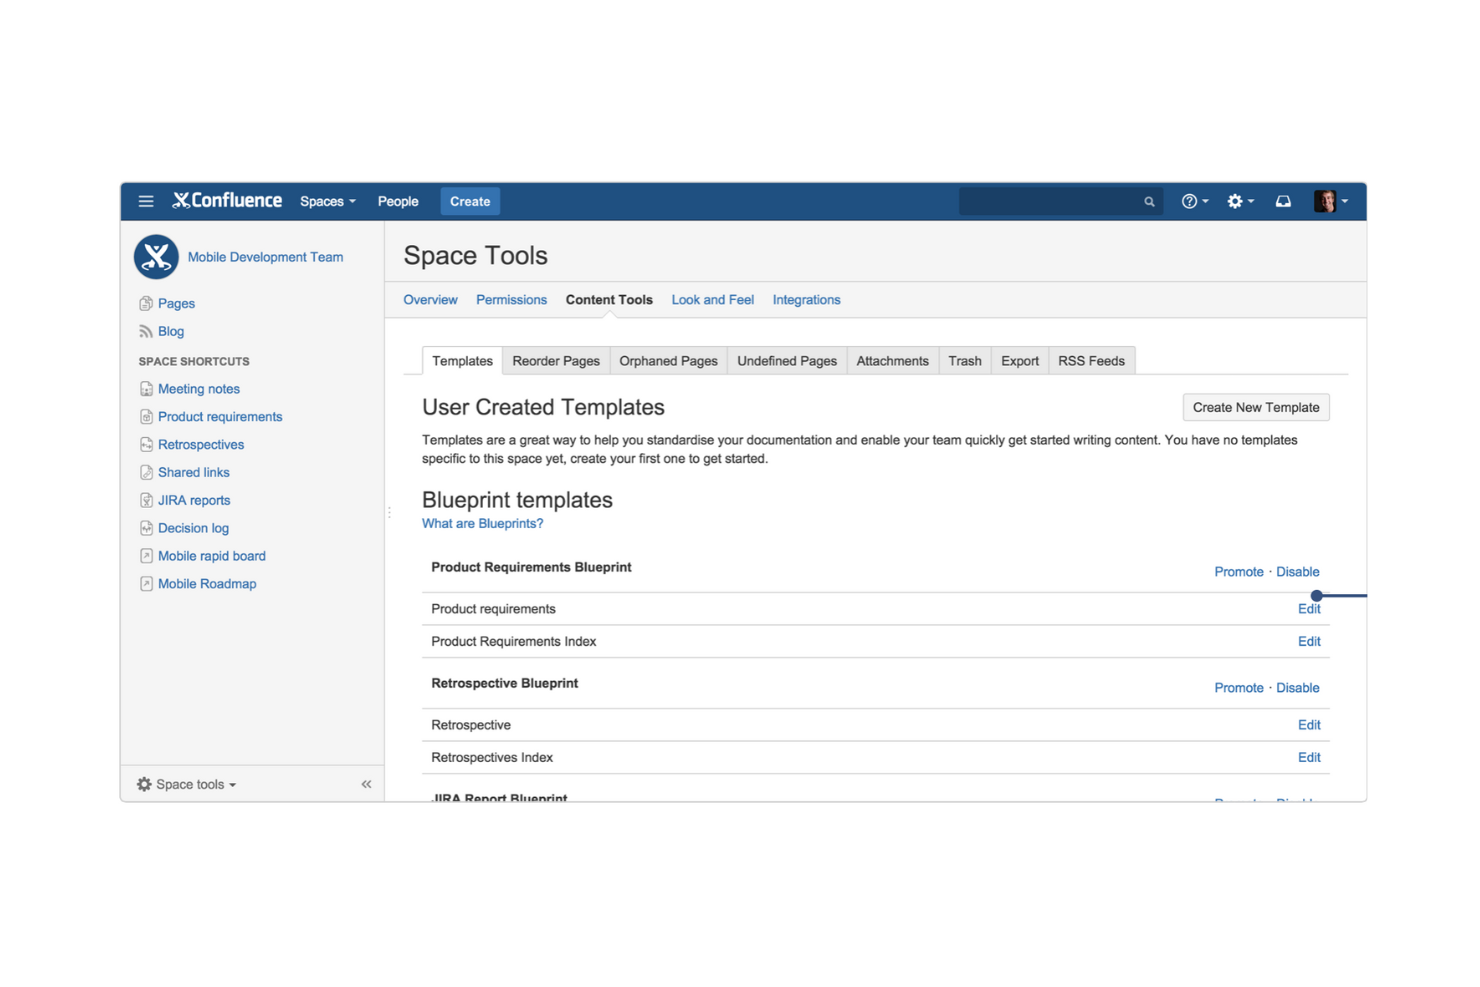Open the What are Blueprints? link
The height and width of the screenshot is (987, 1480).
[482, 523]
